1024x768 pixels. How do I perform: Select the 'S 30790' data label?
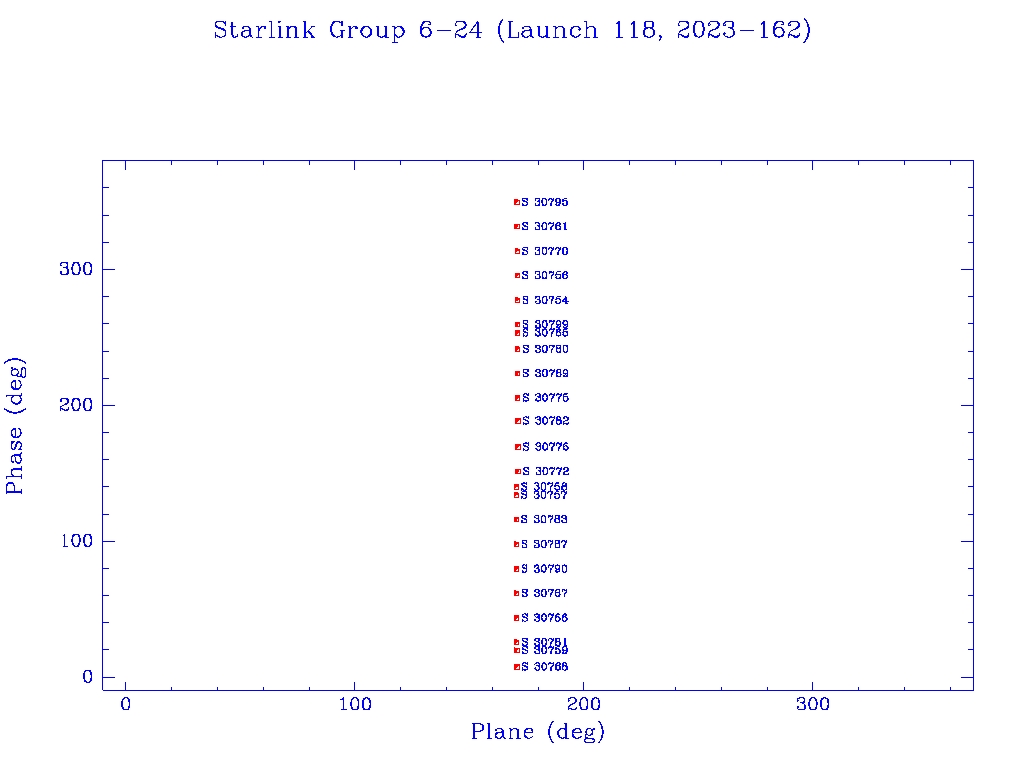coord(544,569)
